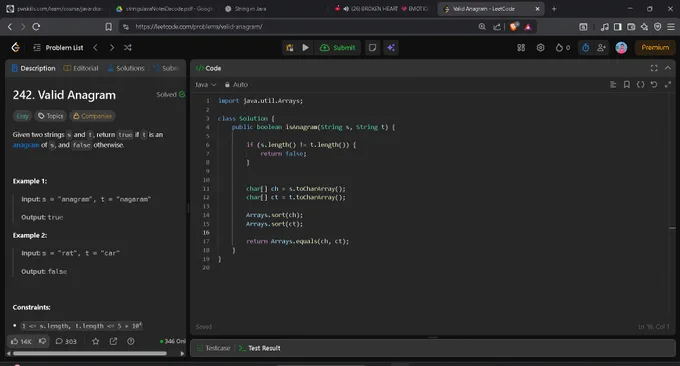Open the Java language dropdown

coord(205,85)
